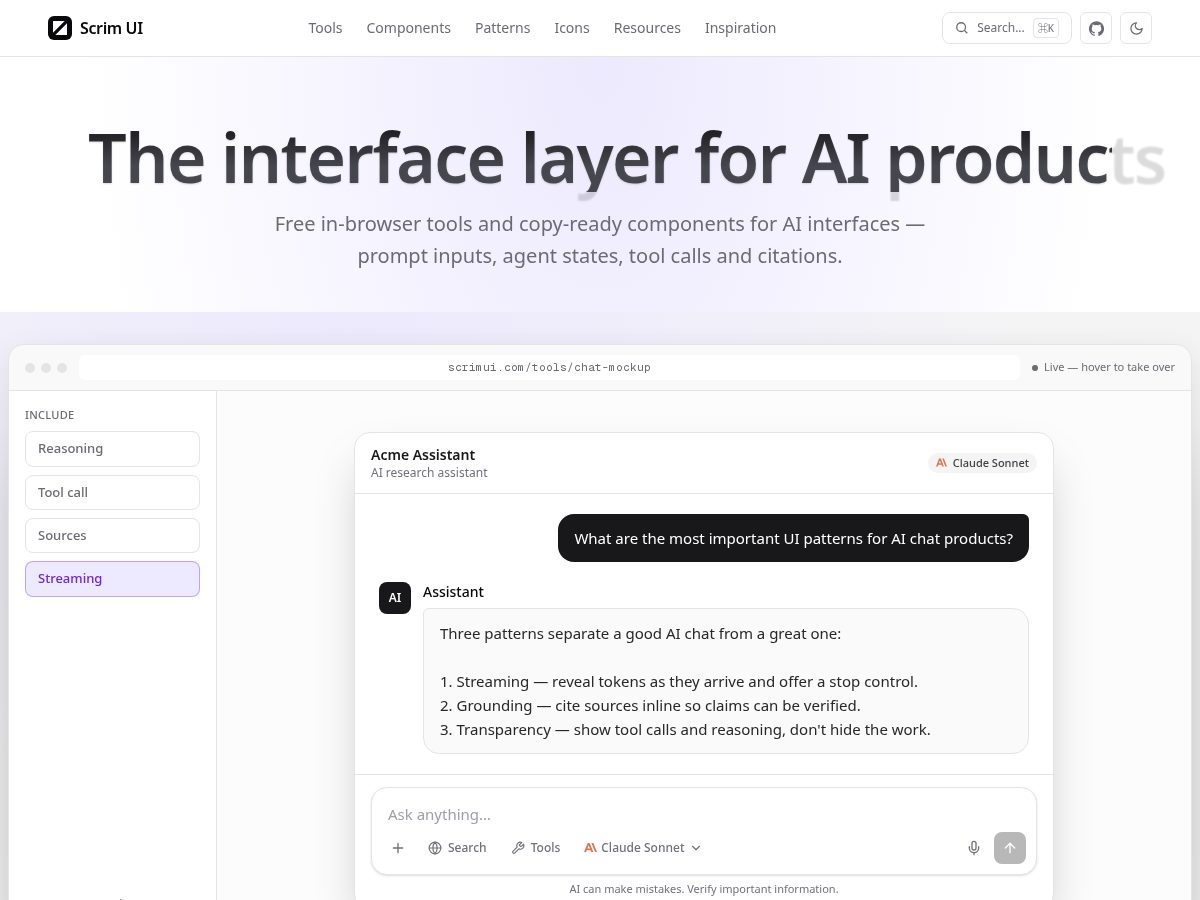Screen dimensions: 1200x900
Task: Click the plus attach icon in prompt
Action: pyautogui.click(x=398, y=848)
